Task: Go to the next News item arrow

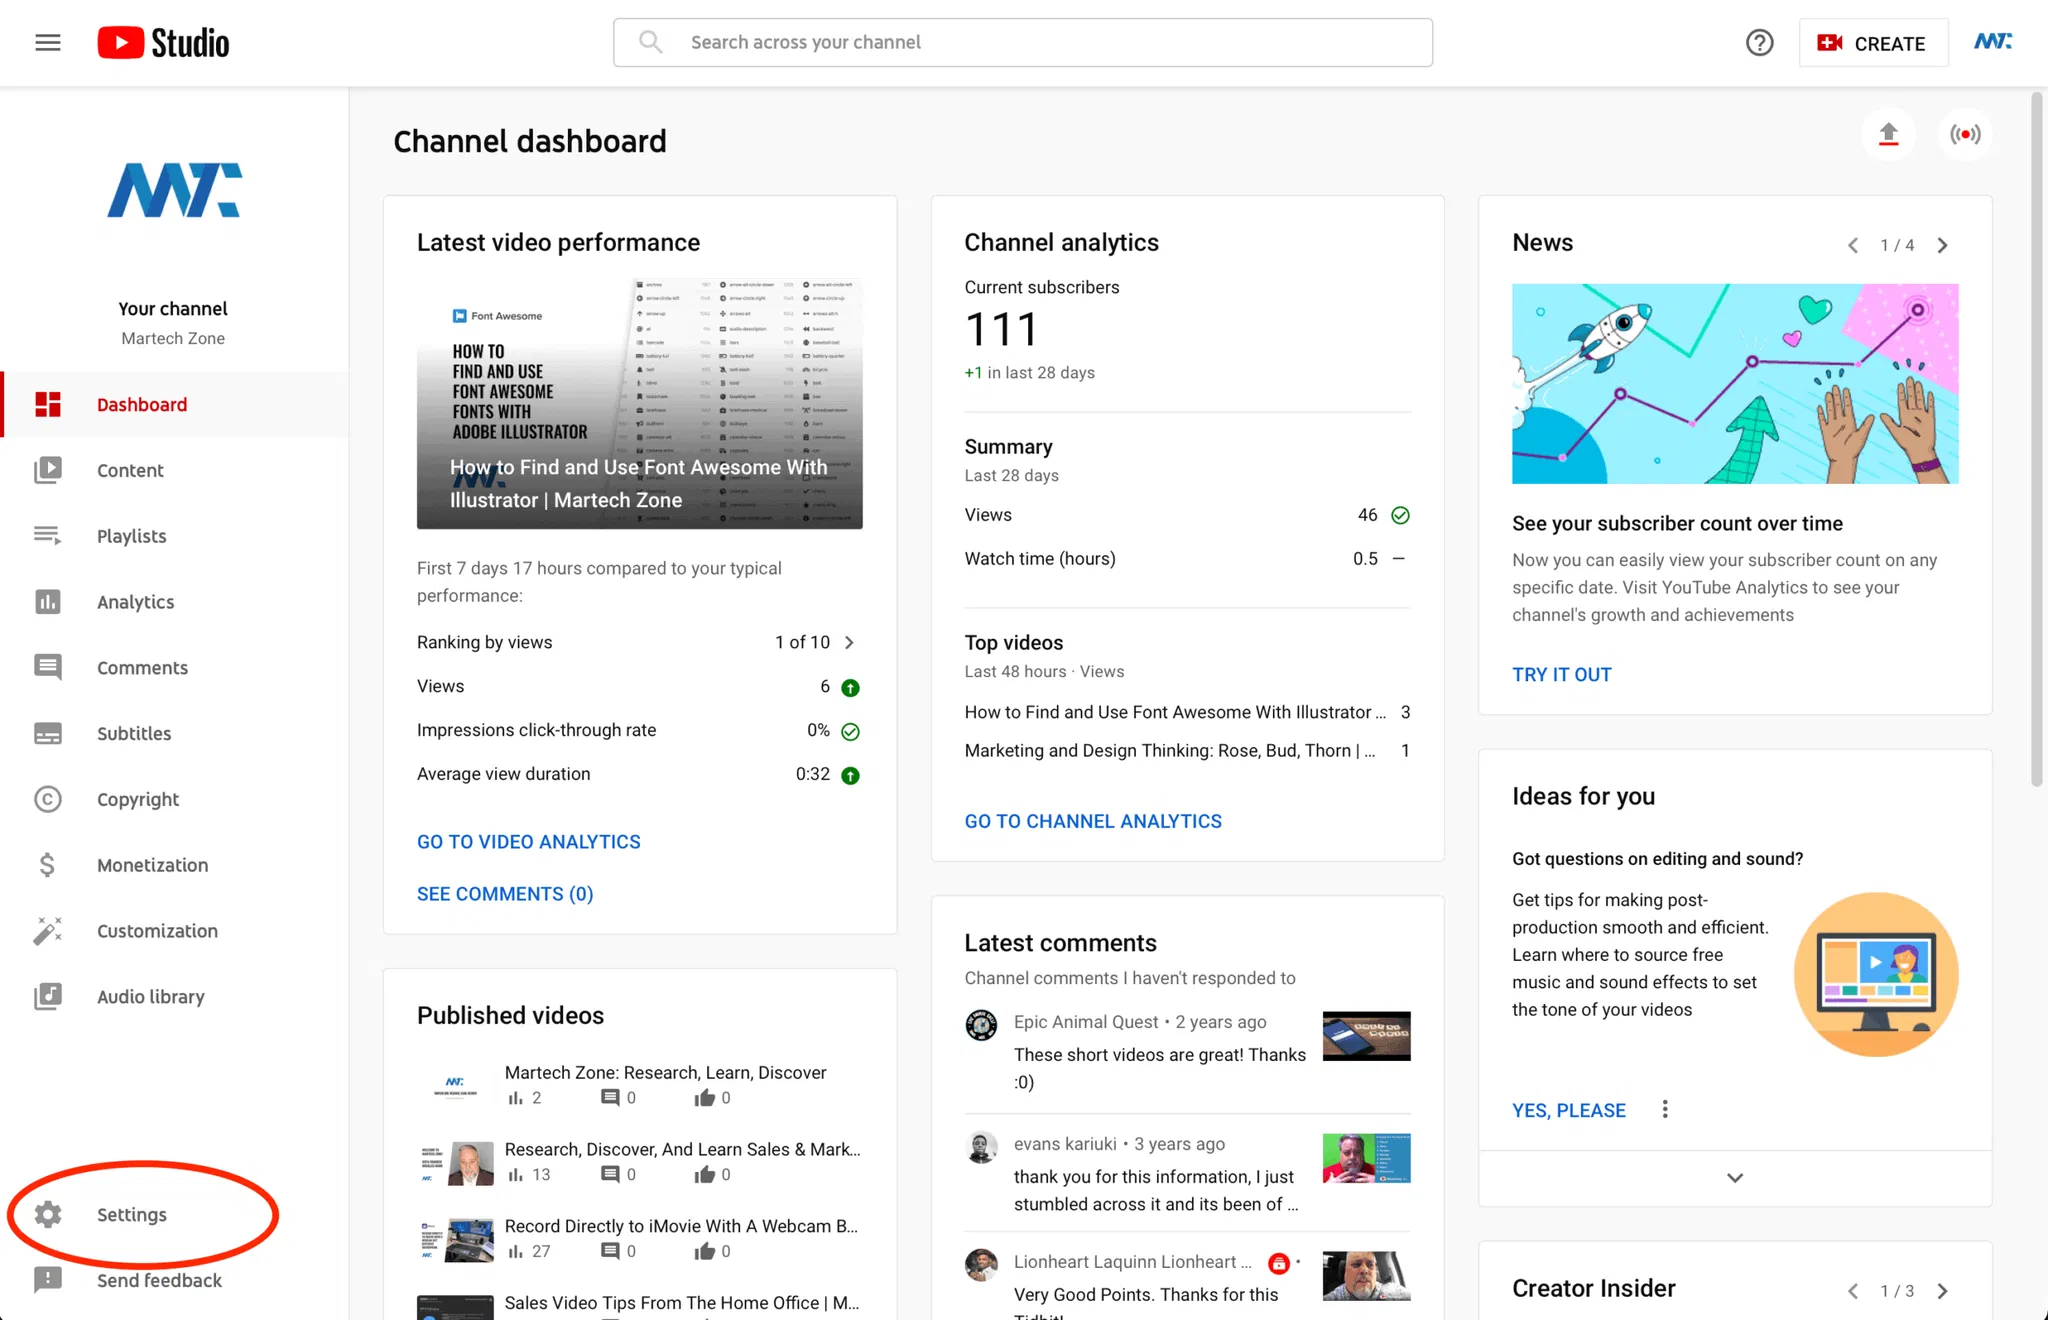Action: (x=1942, y=245)
